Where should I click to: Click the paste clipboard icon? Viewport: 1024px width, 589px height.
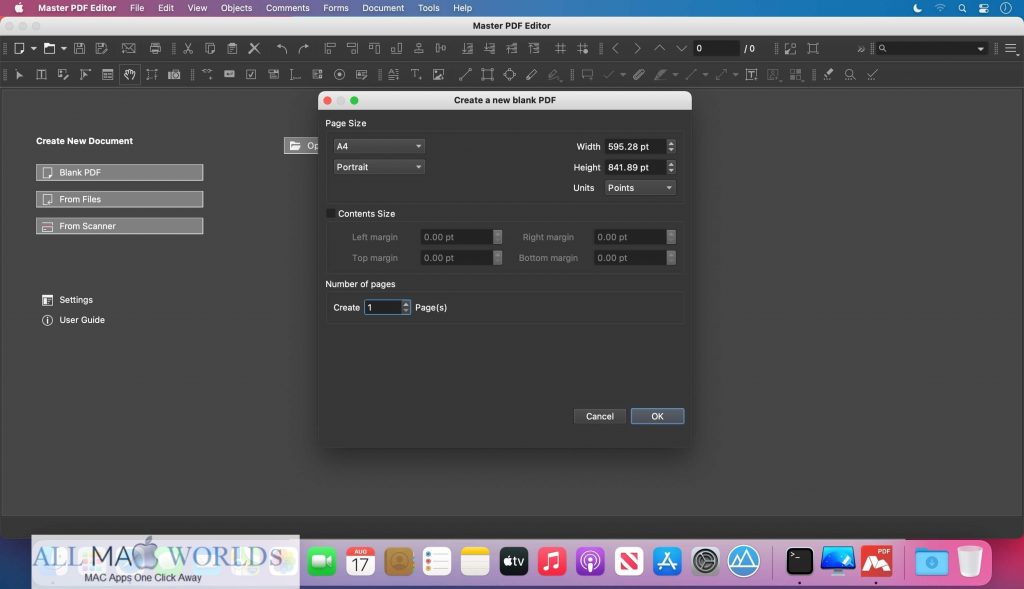pyautogui.click(x=232, y=48)
